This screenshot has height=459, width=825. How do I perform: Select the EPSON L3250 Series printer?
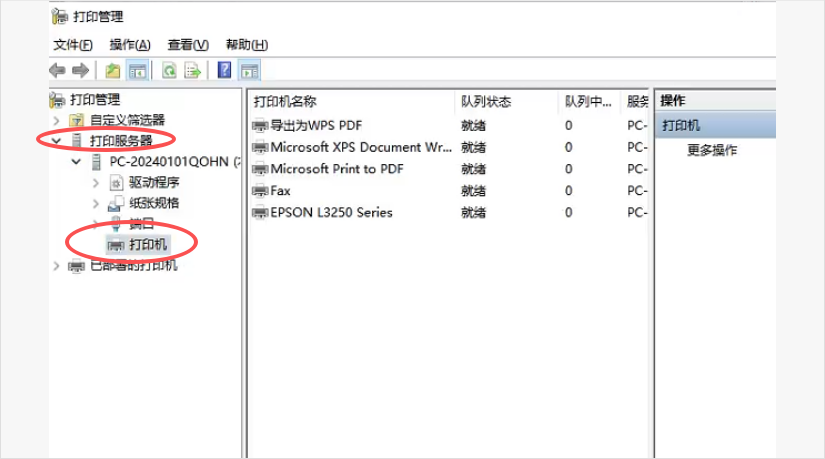point(331,212)
